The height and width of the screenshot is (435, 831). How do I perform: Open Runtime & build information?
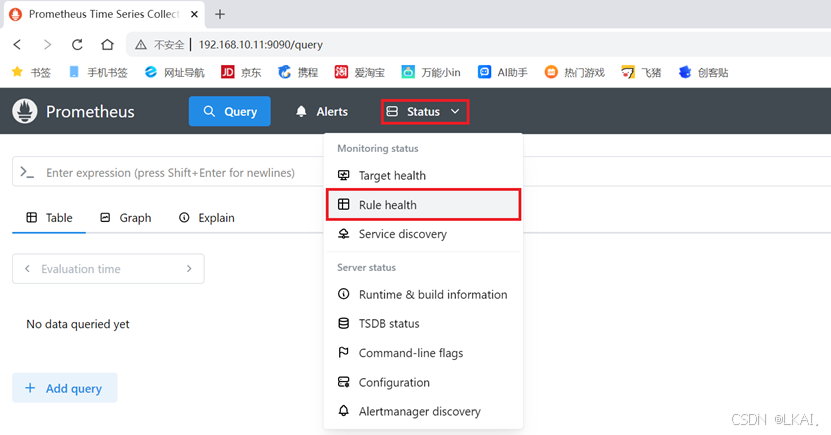click(423, 294)
